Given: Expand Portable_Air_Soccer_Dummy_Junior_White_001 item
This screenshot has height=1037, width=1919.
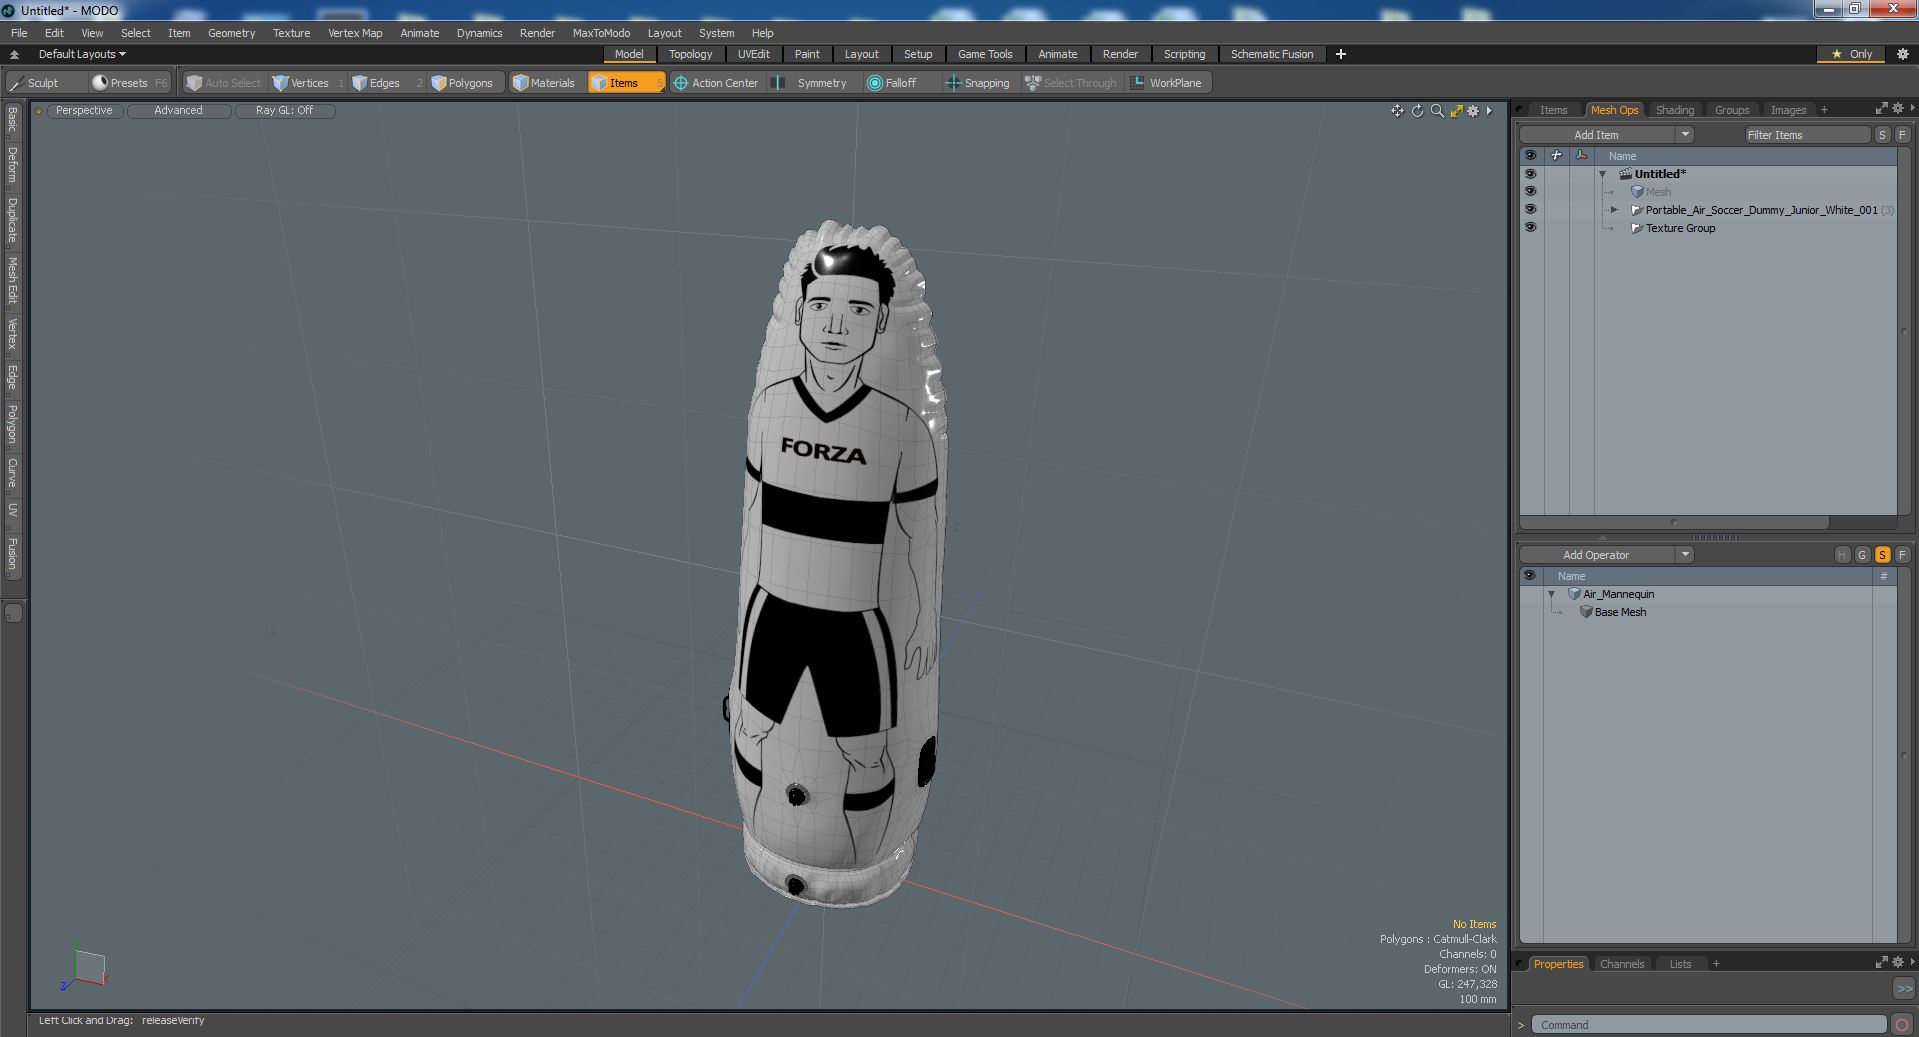Looking at the screenshot, I should point(1613,210).
